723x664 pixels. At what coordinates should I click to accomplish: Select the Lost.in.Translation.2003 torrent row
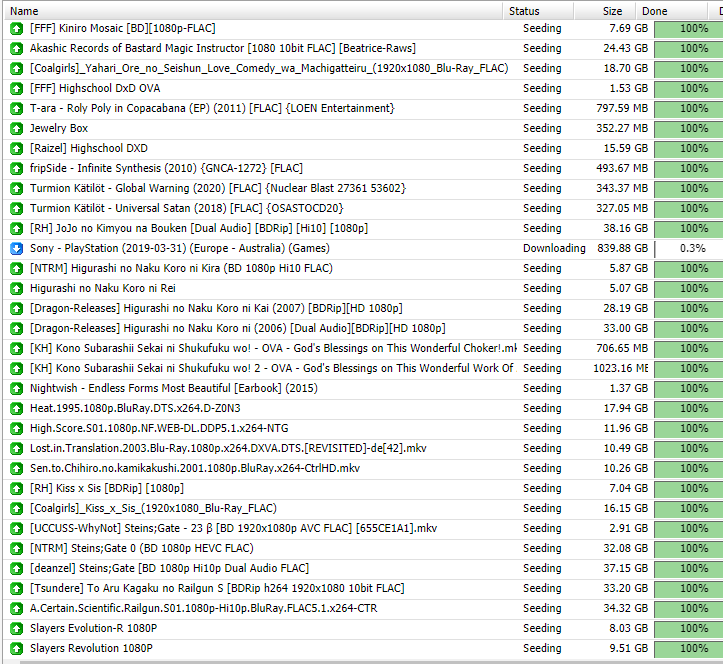point(228,448)
